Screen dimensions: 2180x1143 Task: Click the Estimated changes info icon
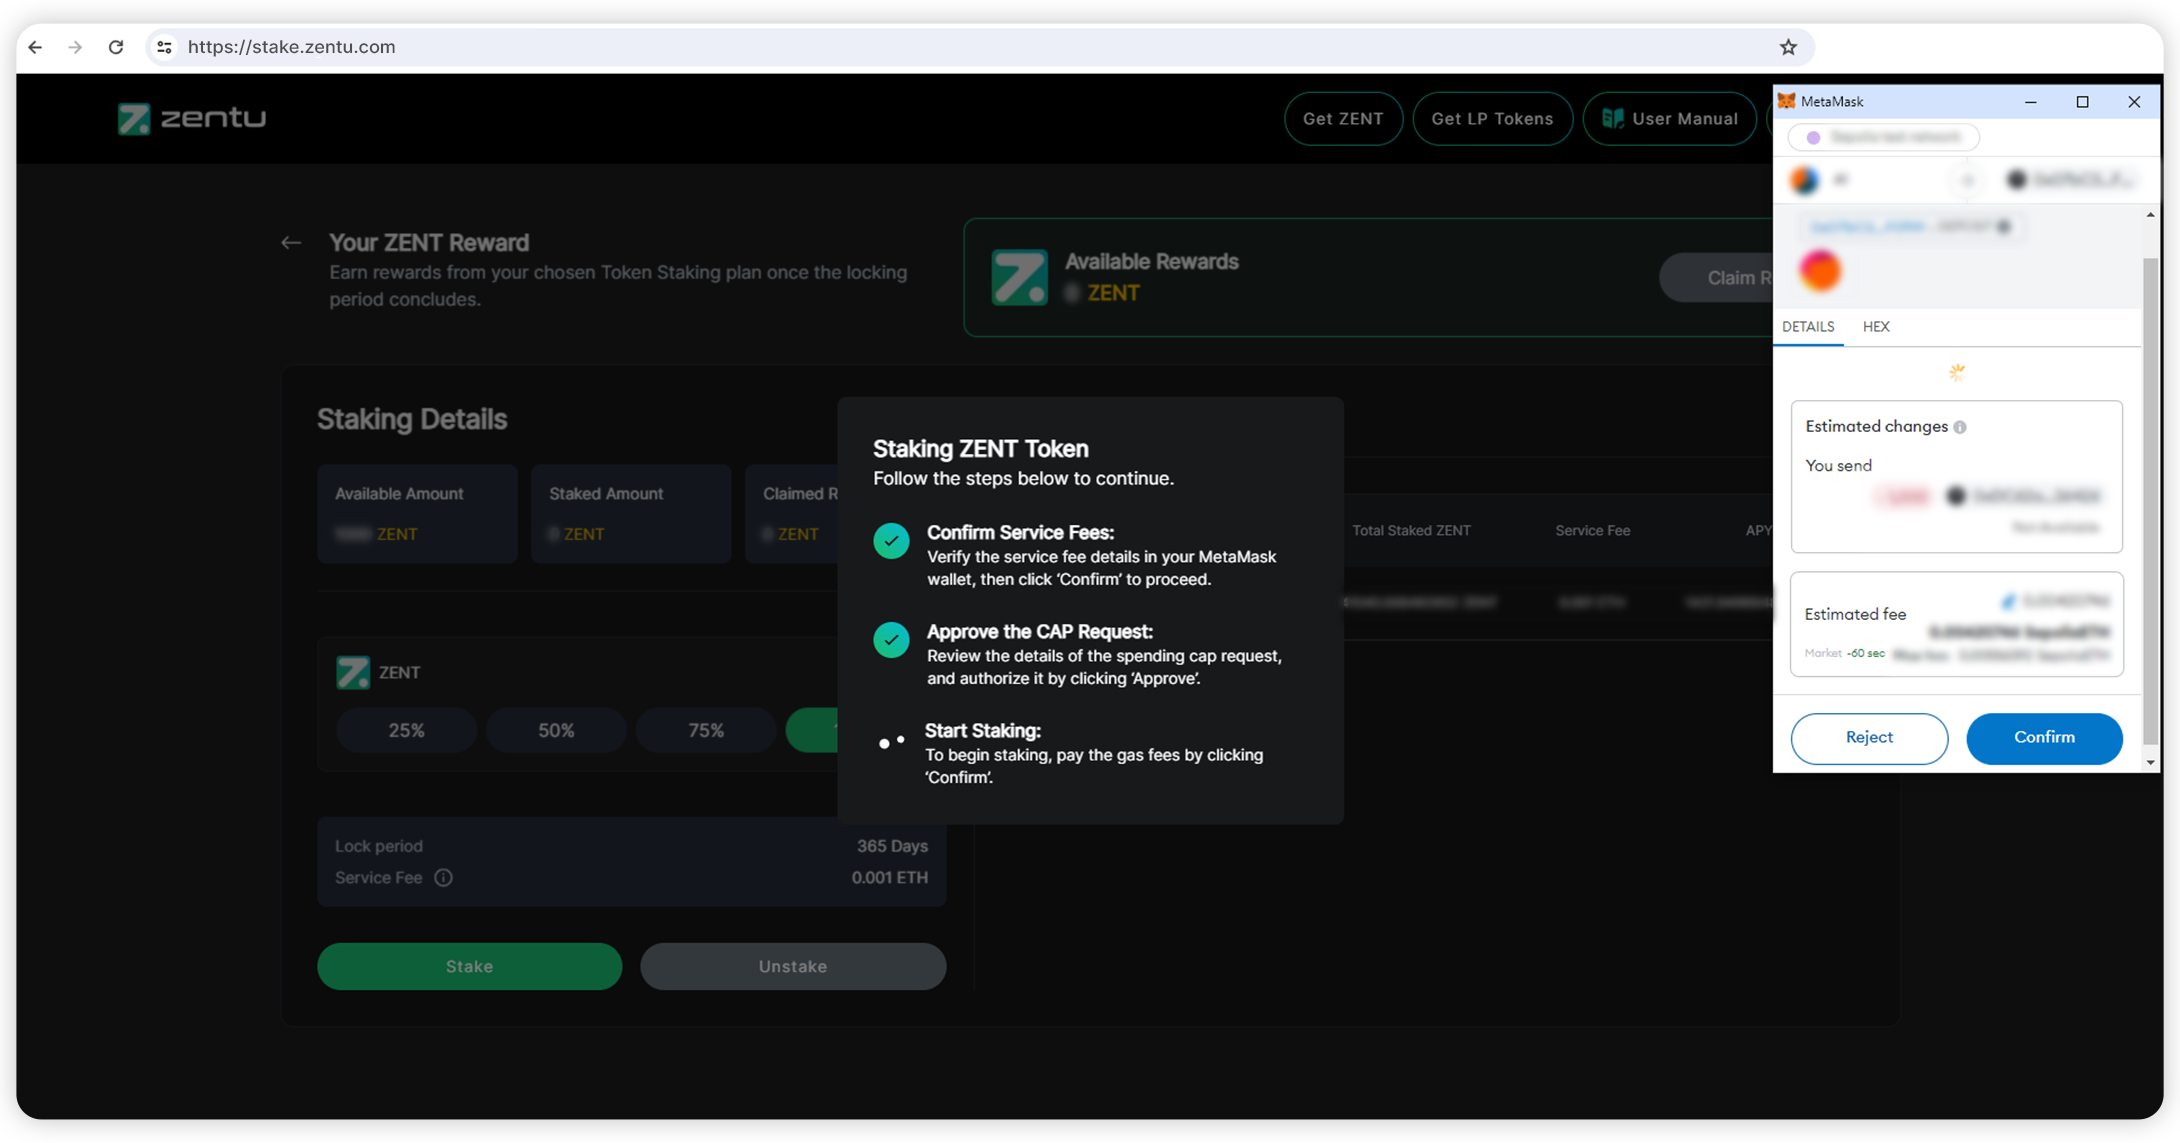pyautogui.click(x=1960, y=427)
